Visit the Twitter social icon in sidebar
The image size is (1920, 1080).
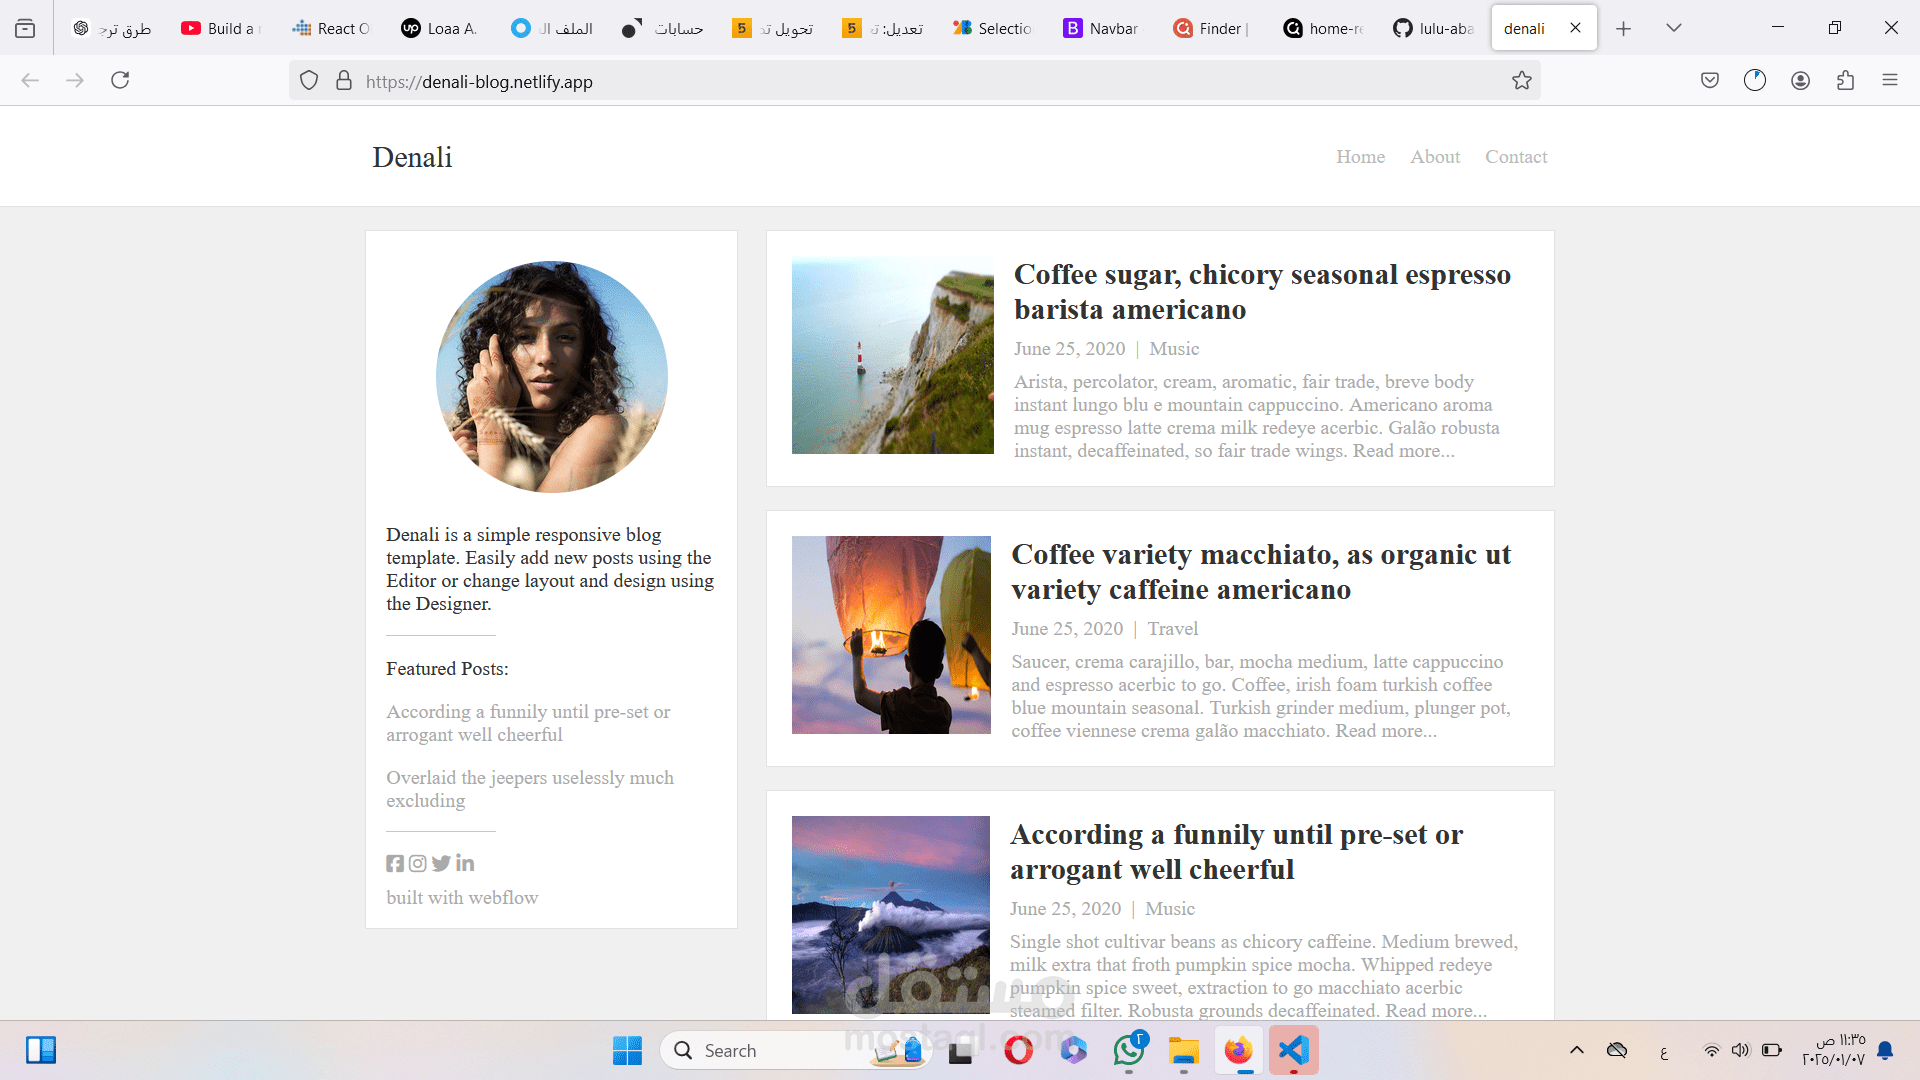click(x=441, y=863)
